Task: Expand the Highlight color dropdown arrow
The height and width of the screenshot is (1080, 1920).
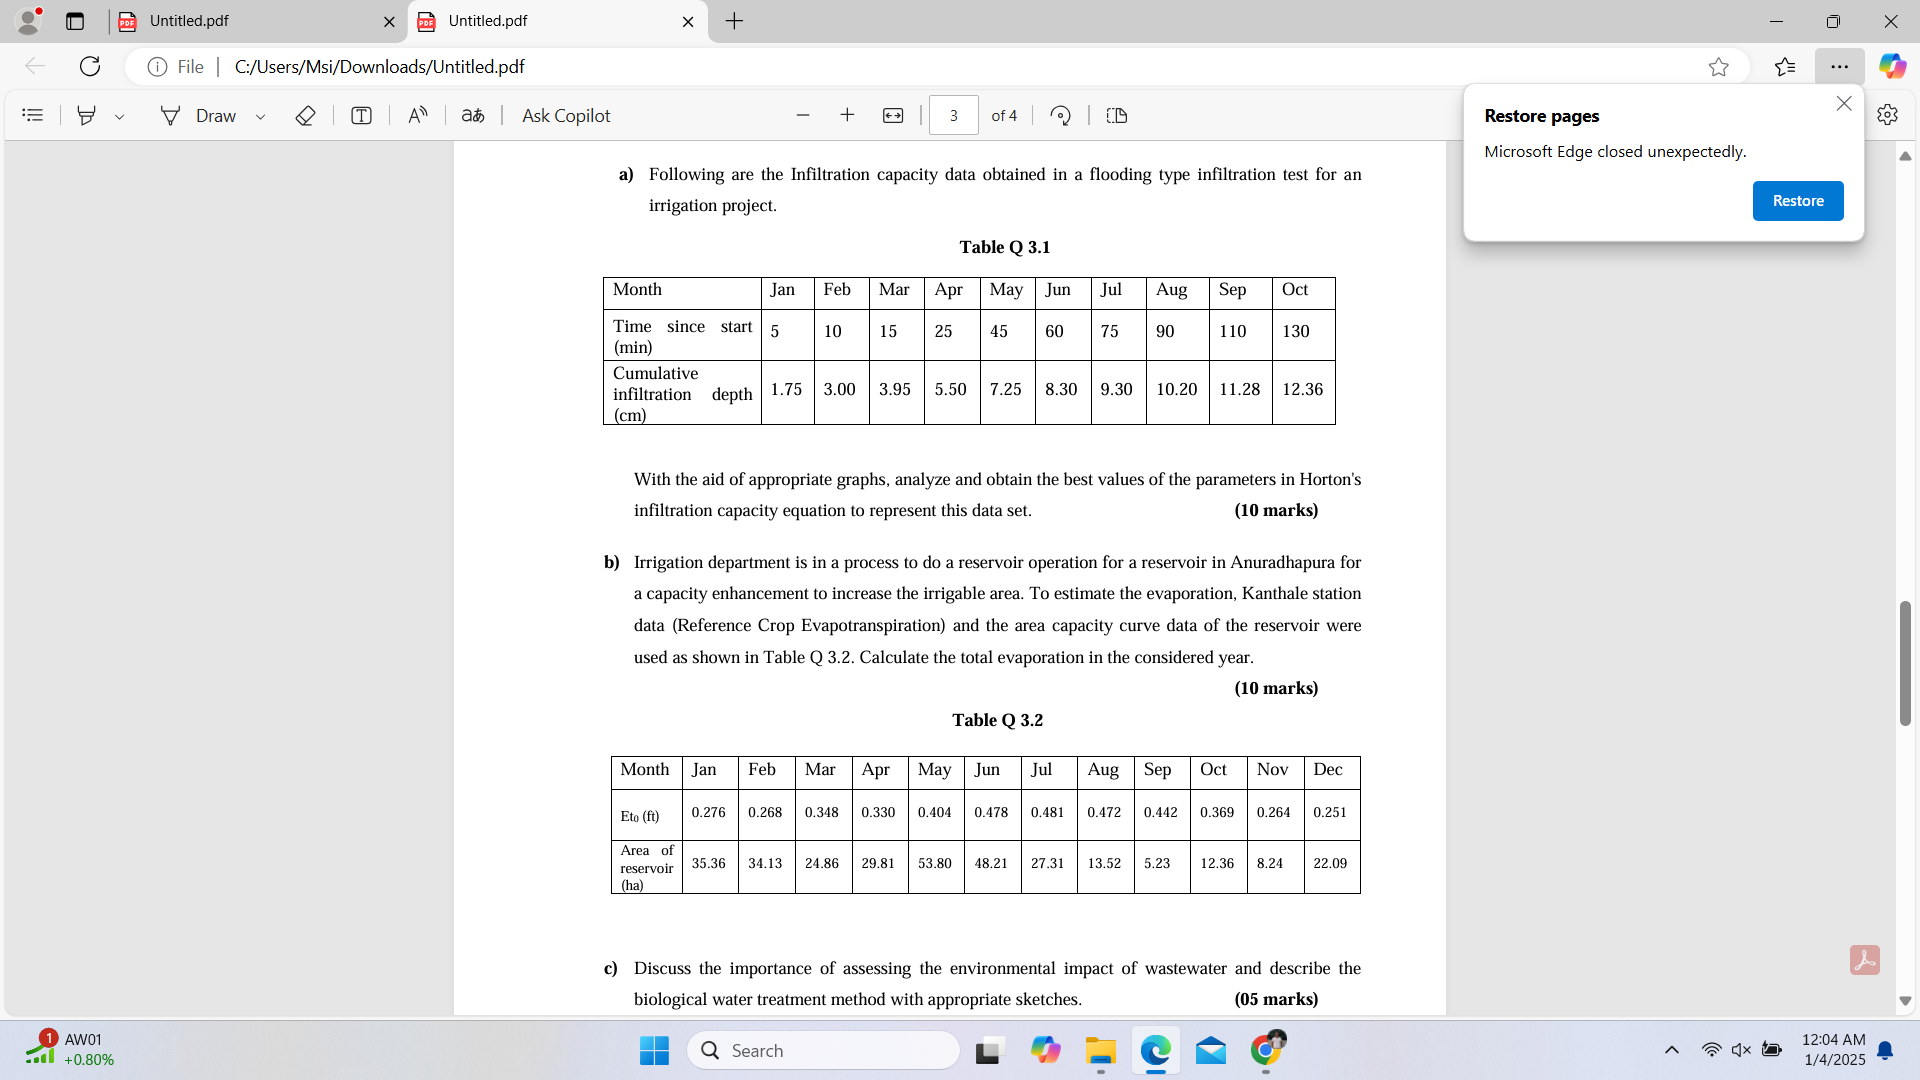Action: tap(119, 117)
